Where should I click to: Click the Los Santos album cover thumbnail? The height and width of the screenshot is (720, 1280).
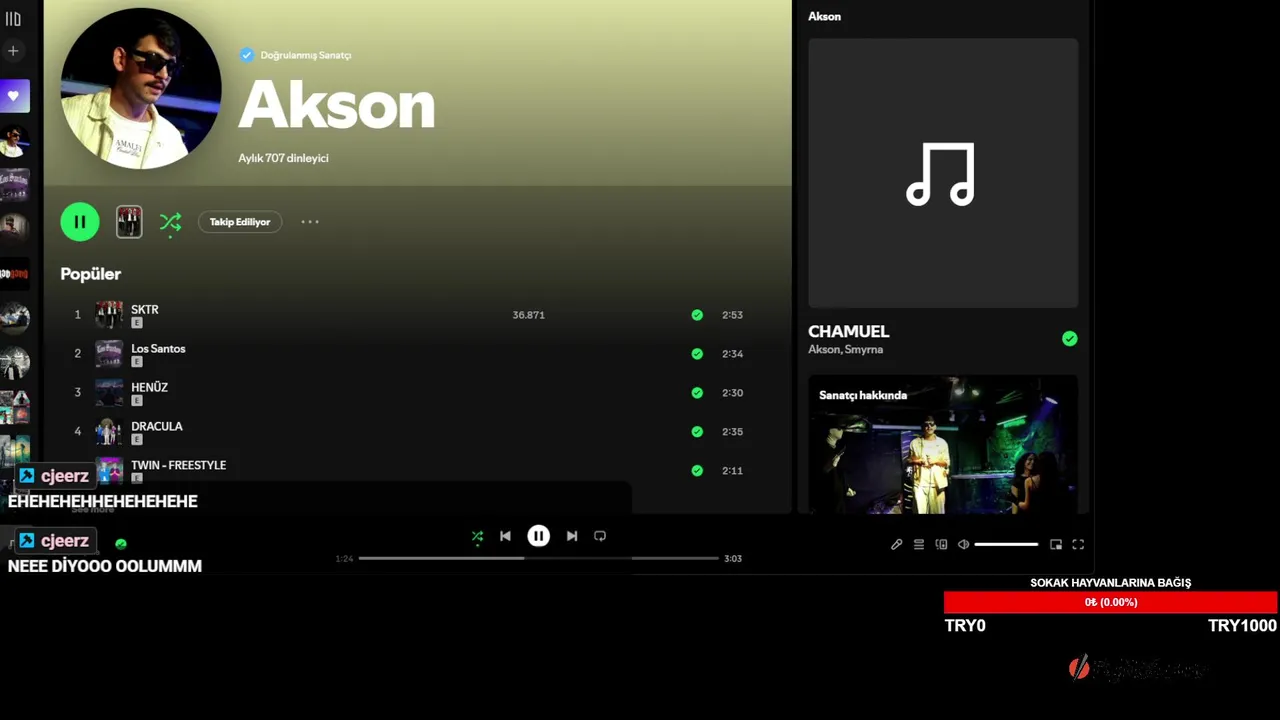[x=109, y=354]
